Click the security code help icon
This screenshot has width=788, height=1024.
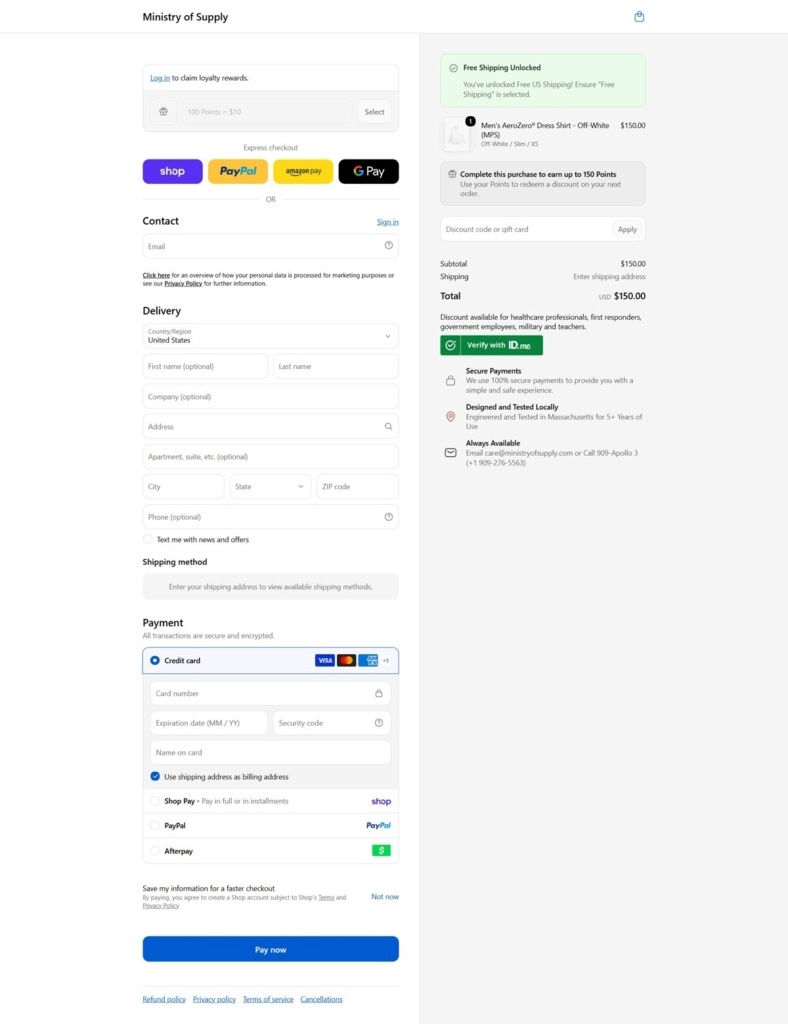[379, 723]
